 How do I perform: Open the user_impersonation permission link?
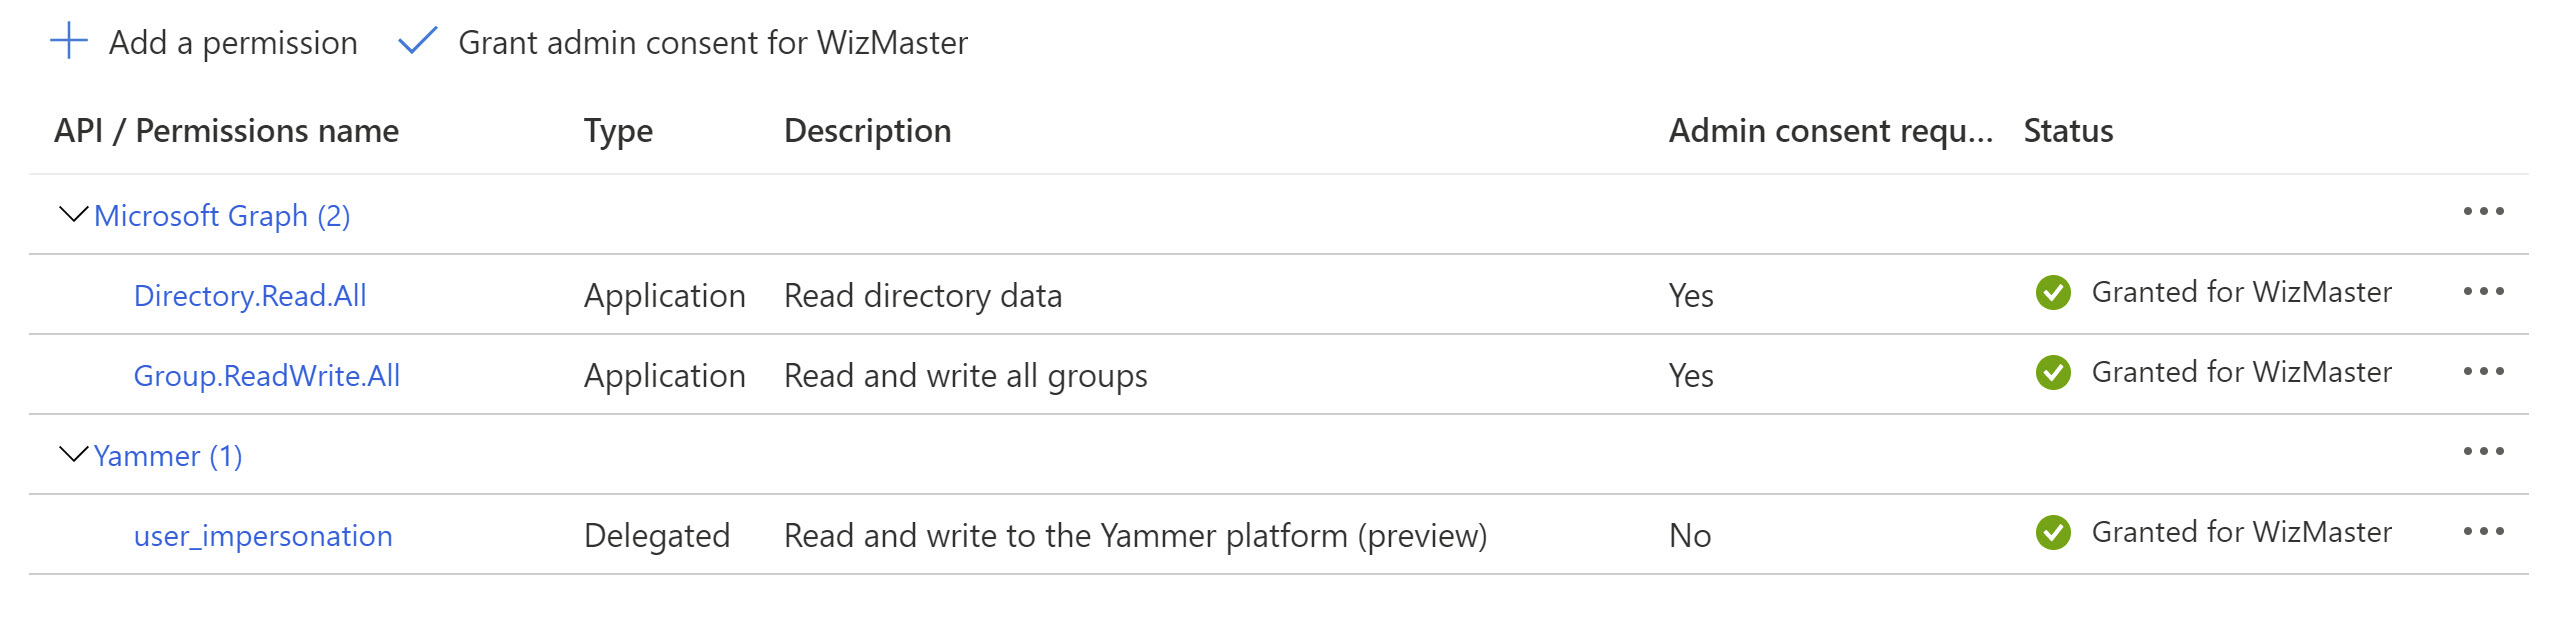point(263,536)
